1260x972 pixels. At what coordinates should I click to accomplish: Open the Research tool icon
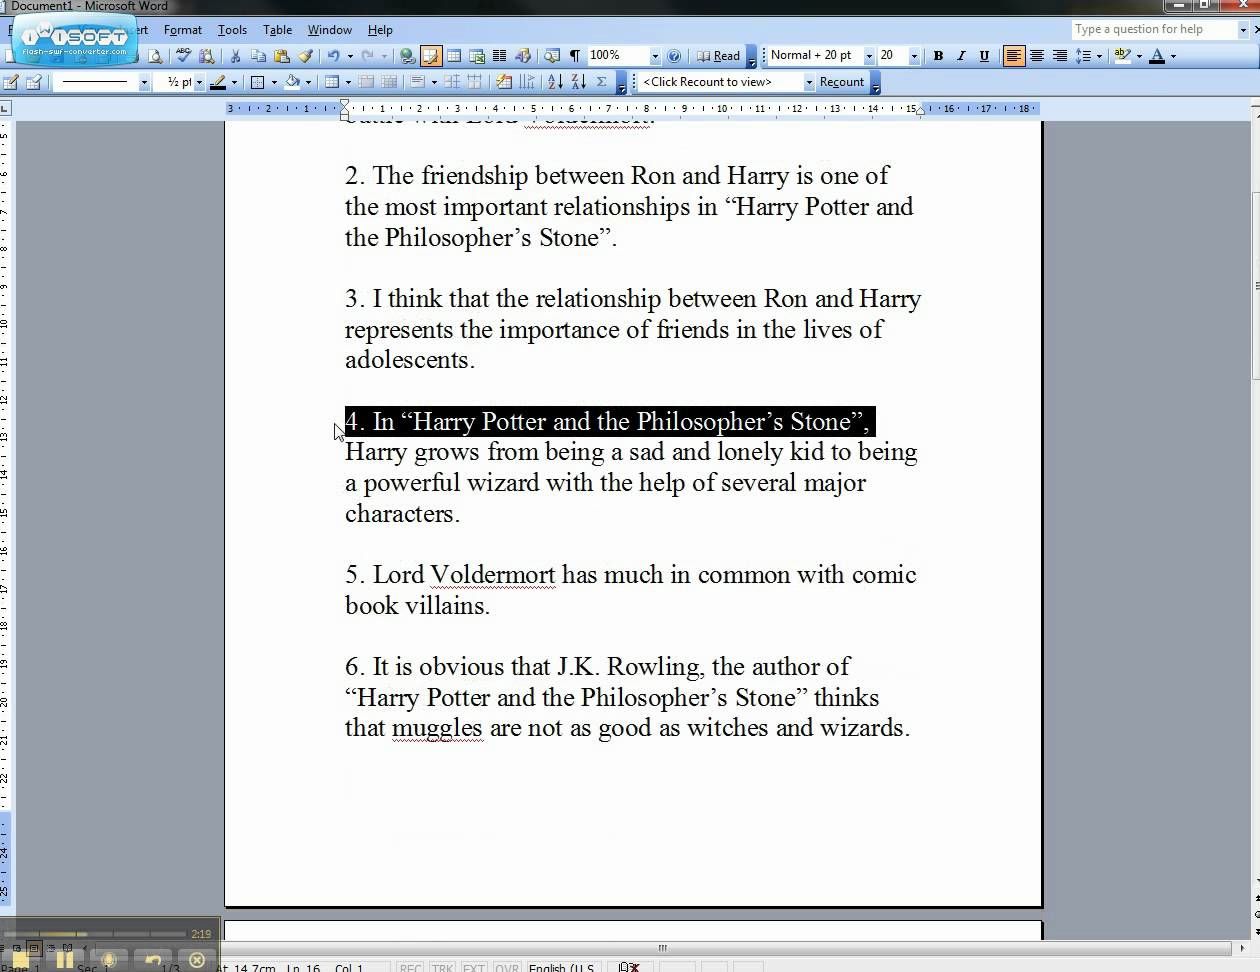(206, 56)
